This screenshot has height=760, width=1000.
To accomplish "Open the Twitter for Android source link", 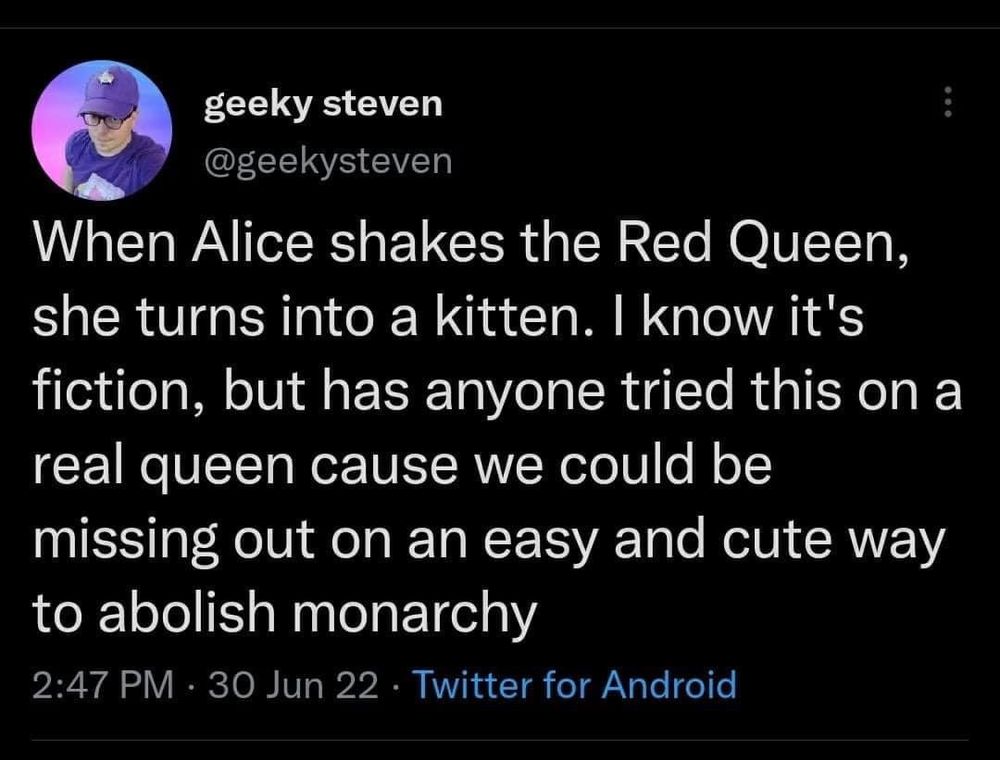I will coord(574,685).
